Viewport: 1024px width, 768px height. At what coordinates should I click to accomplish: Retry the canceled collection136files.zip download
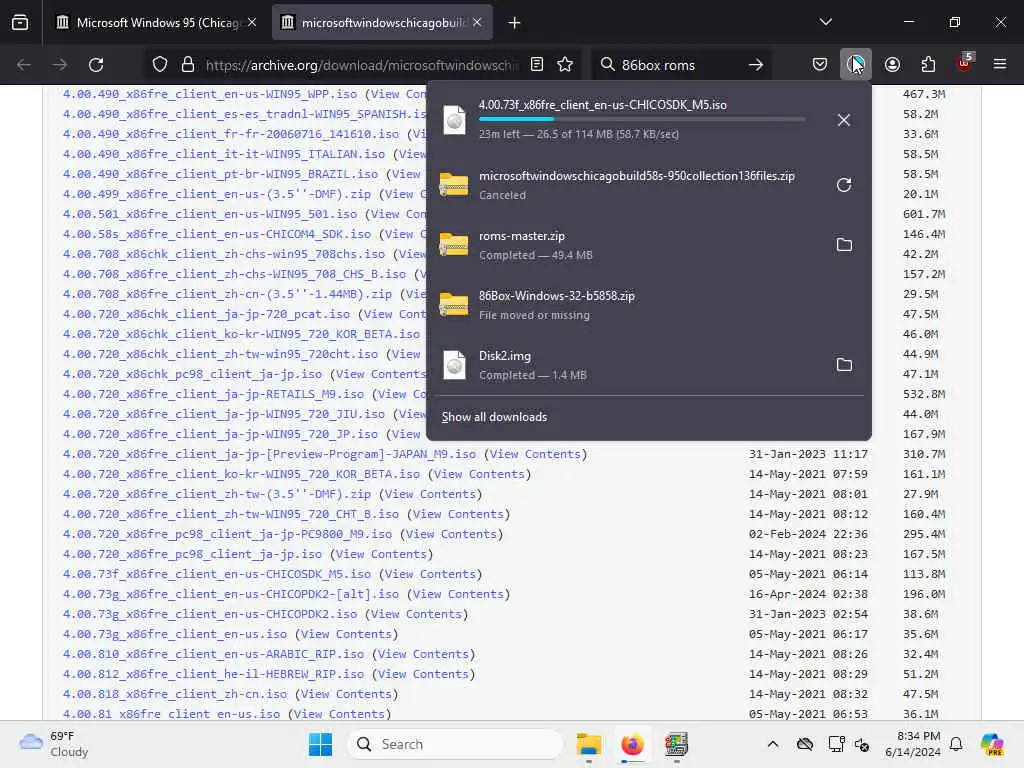pos(844,185)
